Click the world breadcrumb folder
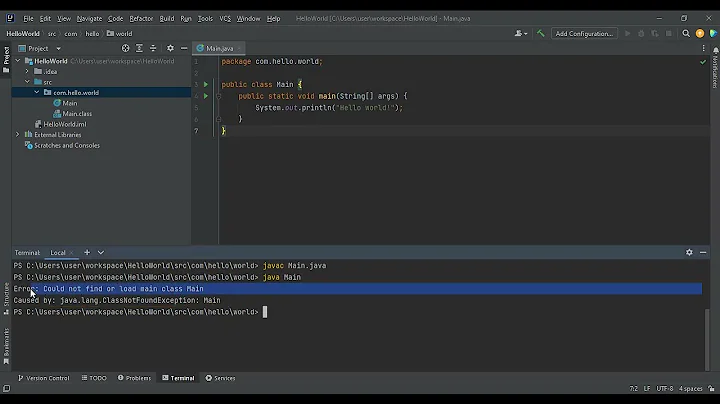This screenshot has height=404, width=720. click(x=119, y=34)
